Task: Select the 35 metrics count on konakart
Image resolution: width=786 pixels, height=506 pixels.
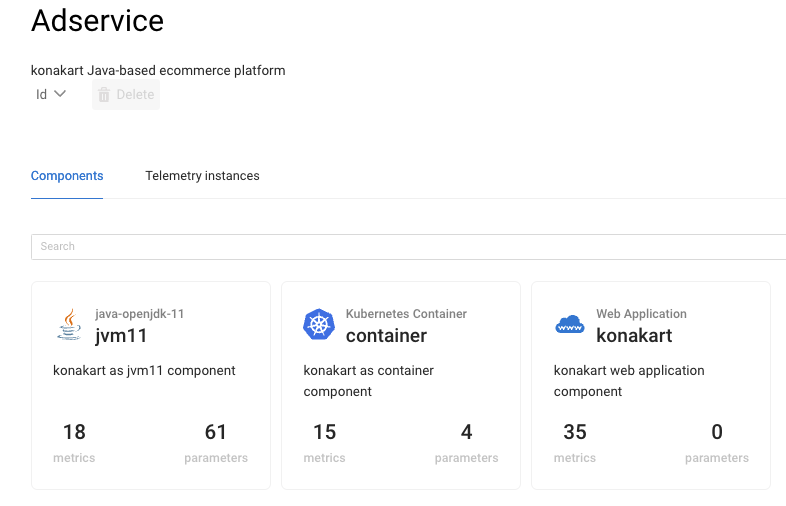Action: (575, 432)
